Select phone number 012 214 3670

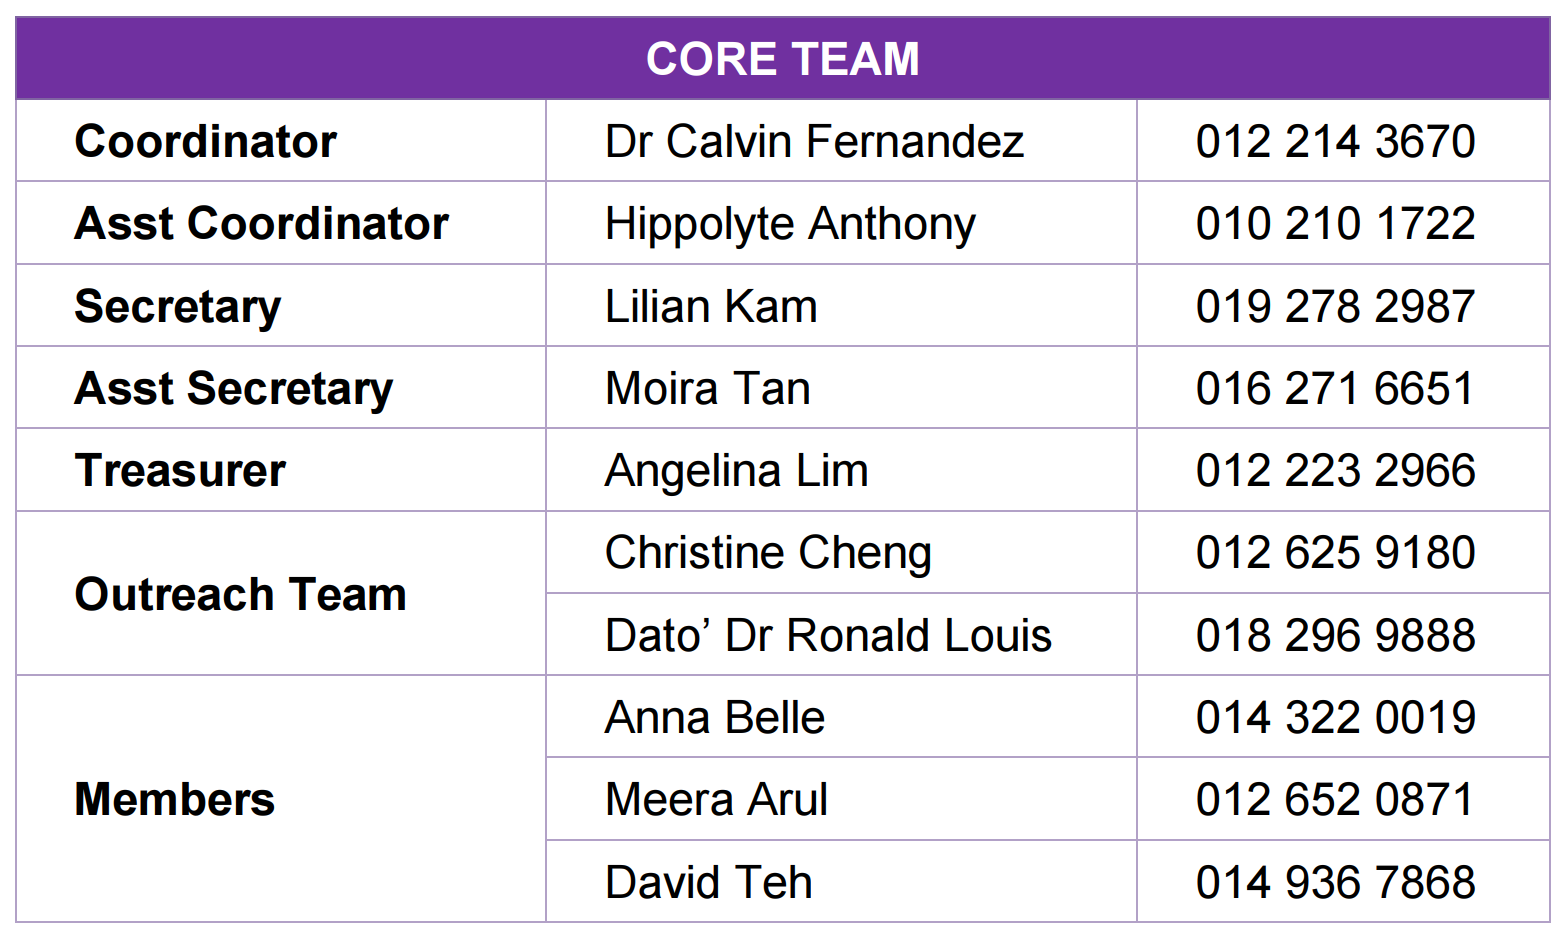pyautogui.click(x=1335, y=141)
